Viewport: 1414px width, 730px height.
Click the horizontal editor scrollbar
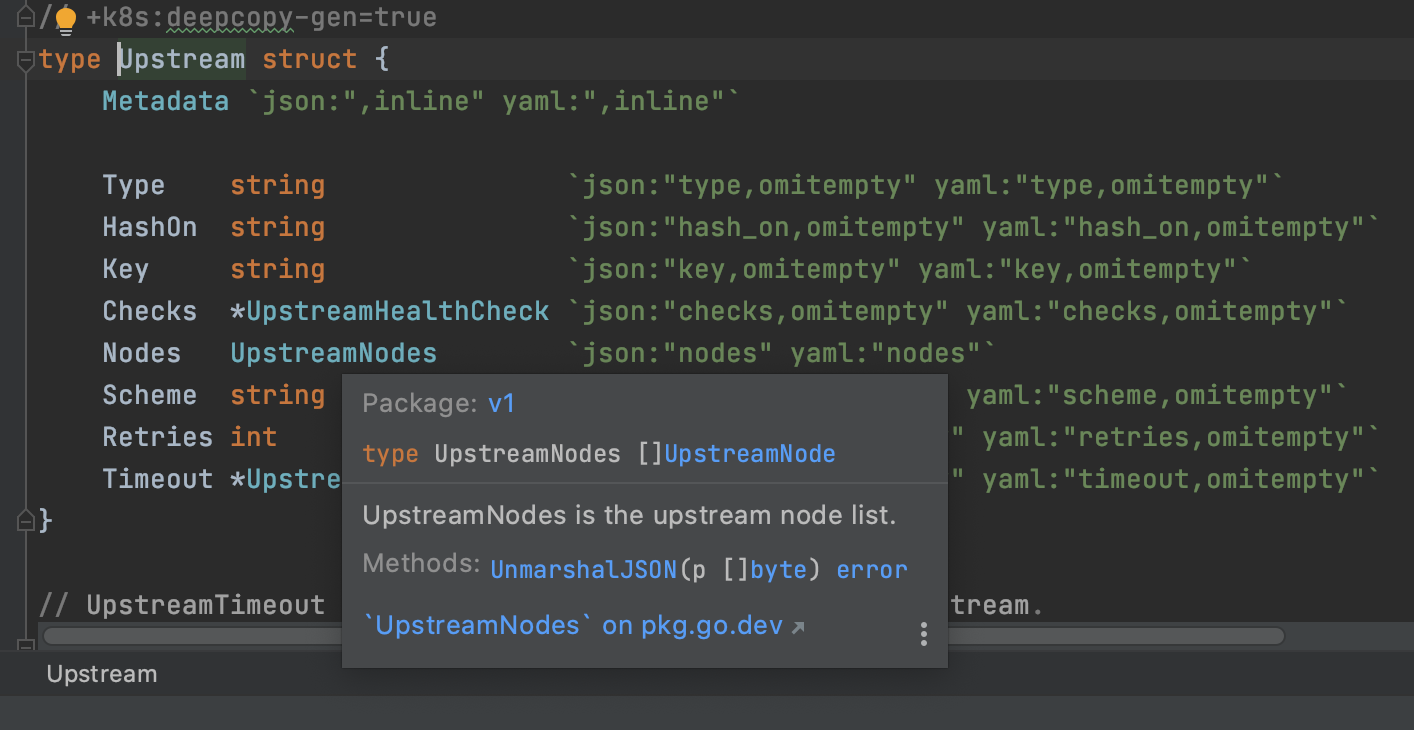coord(664,636)
